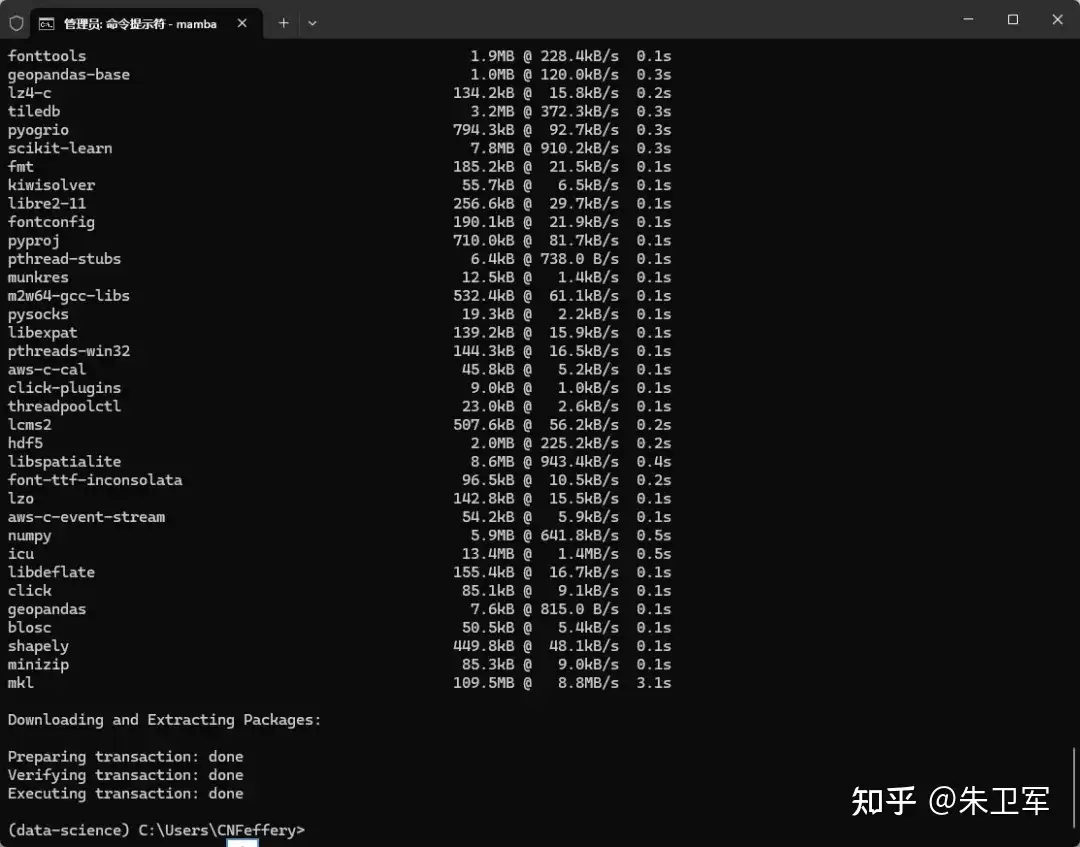Click the libre2-11 package name
The width and height of the screenshot is (1080, 847).
pos(47,204)
